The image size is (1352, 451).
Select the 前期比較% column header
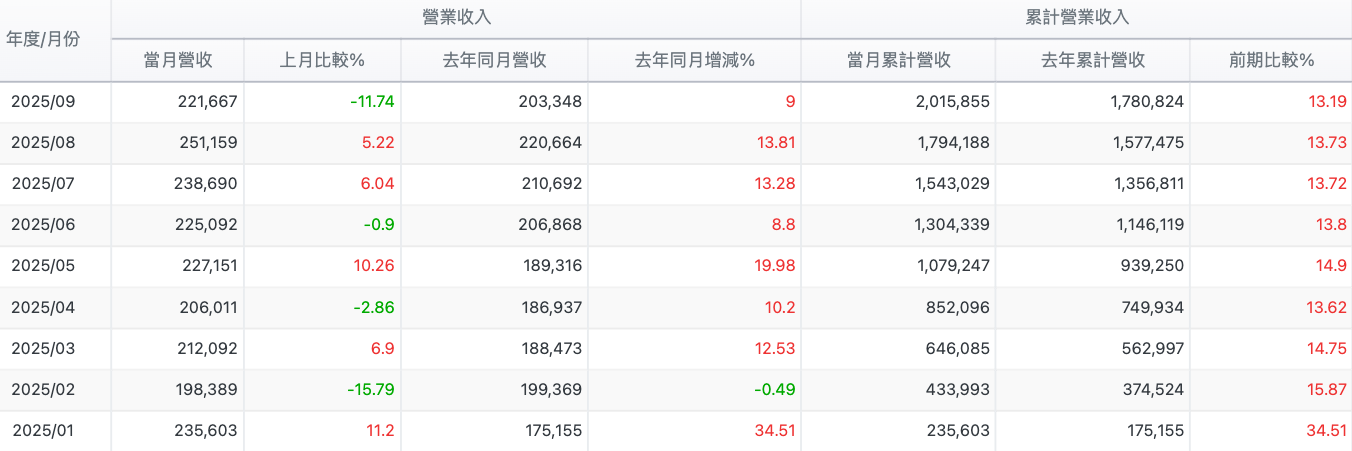pos(1271,60)
